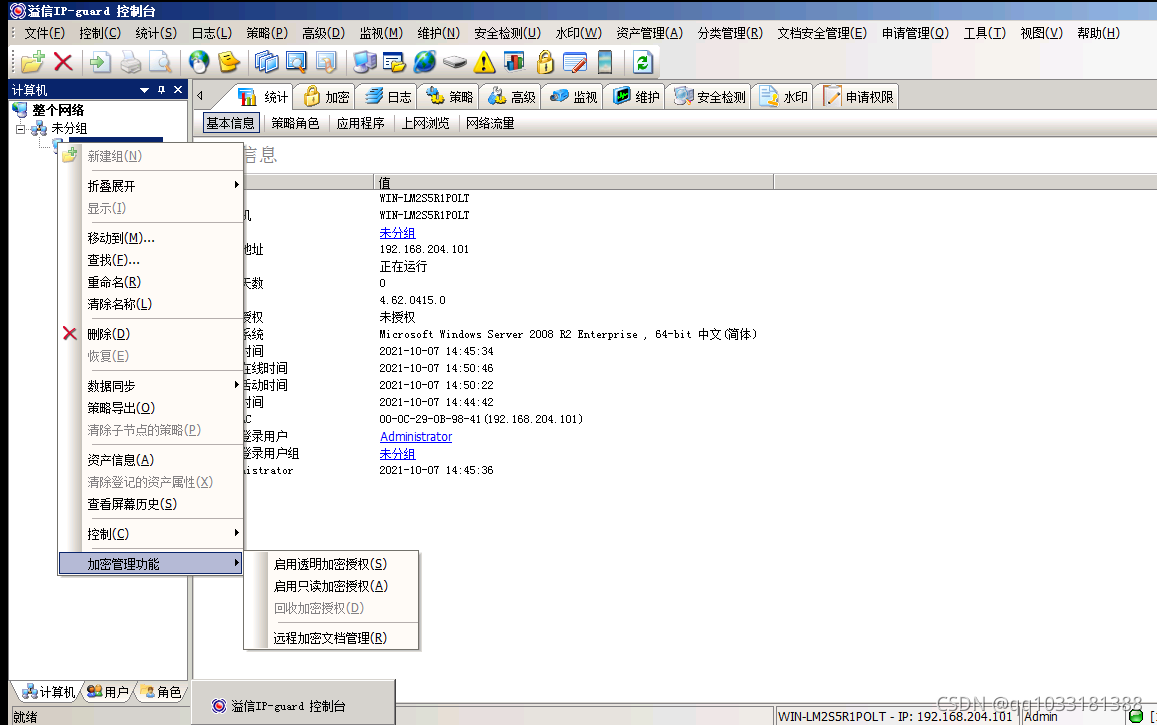Click the Internet Explorer globe toolbar icon

click(424, 63)
